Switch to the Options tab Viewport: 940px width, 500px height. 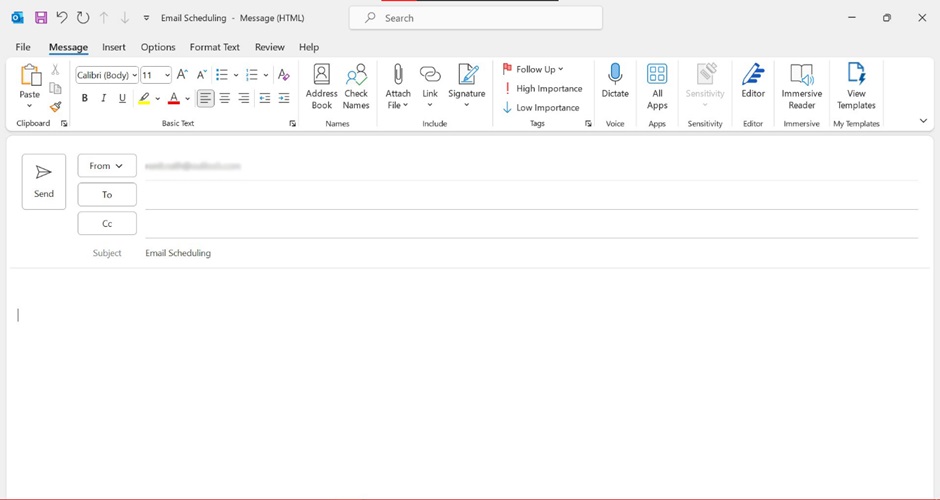pyautogui.click(x=158, y=47)
